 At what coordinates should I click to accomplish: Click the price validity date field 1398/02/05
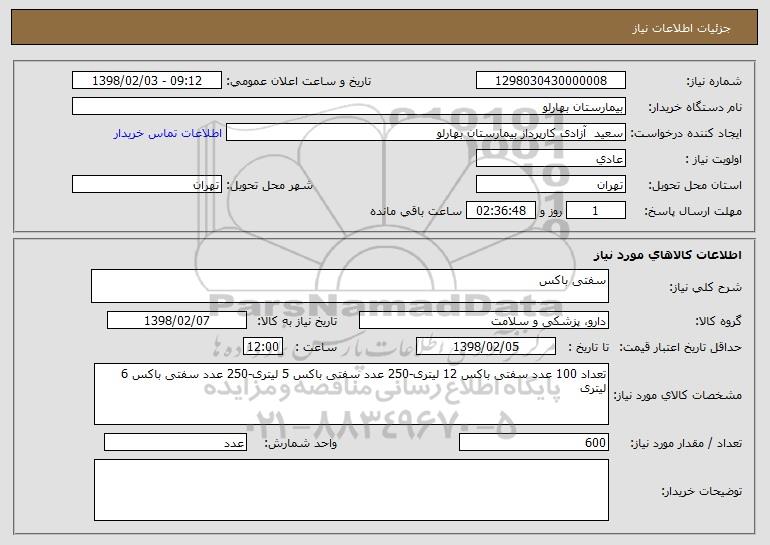pyautogui.click(x=486, y=347)
